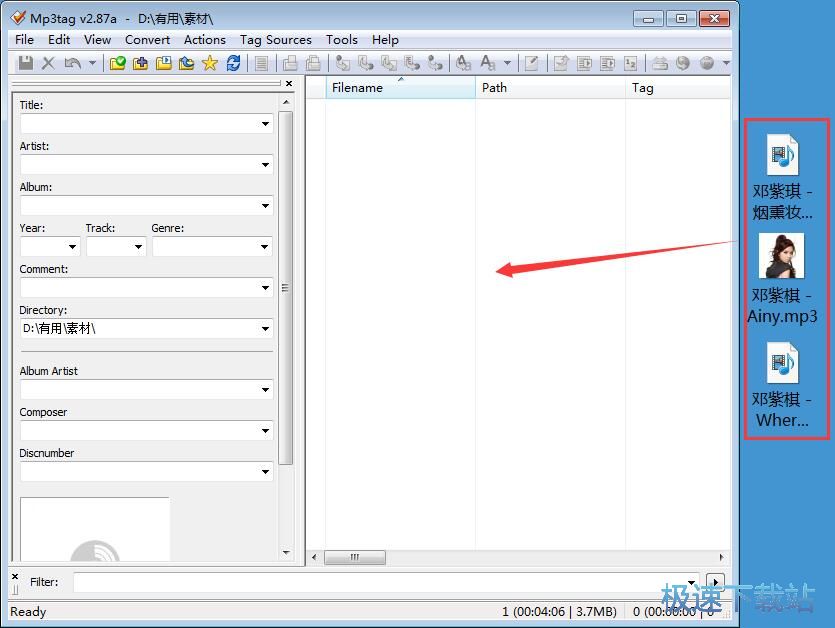Click the Change directory folder icon
Viewport: 835px width, 628px height.
(x=118, y=63)
